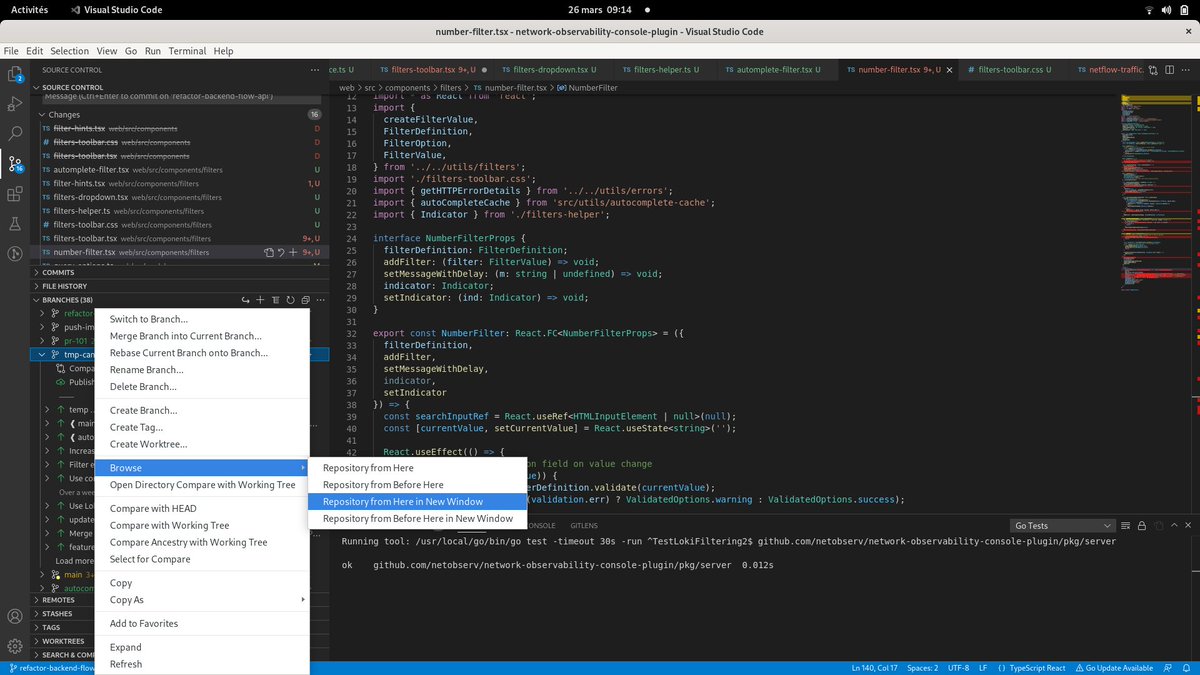Choose Compare with Working Tree option
Viewport: 1200px width, 675px height.
click(170, 524)
